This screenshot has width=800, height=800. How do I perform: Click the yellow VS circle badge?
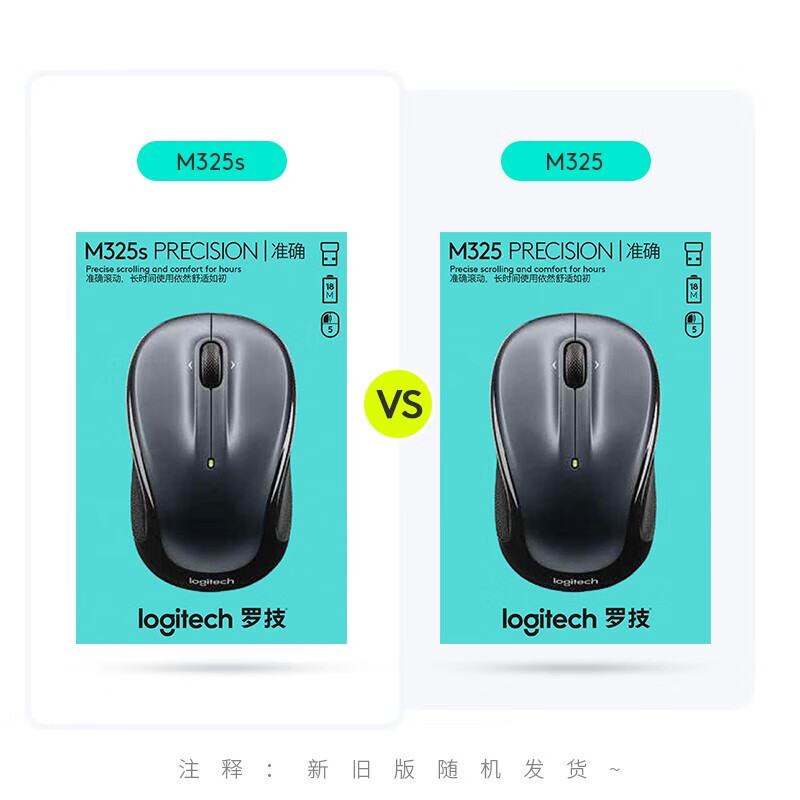398,404
